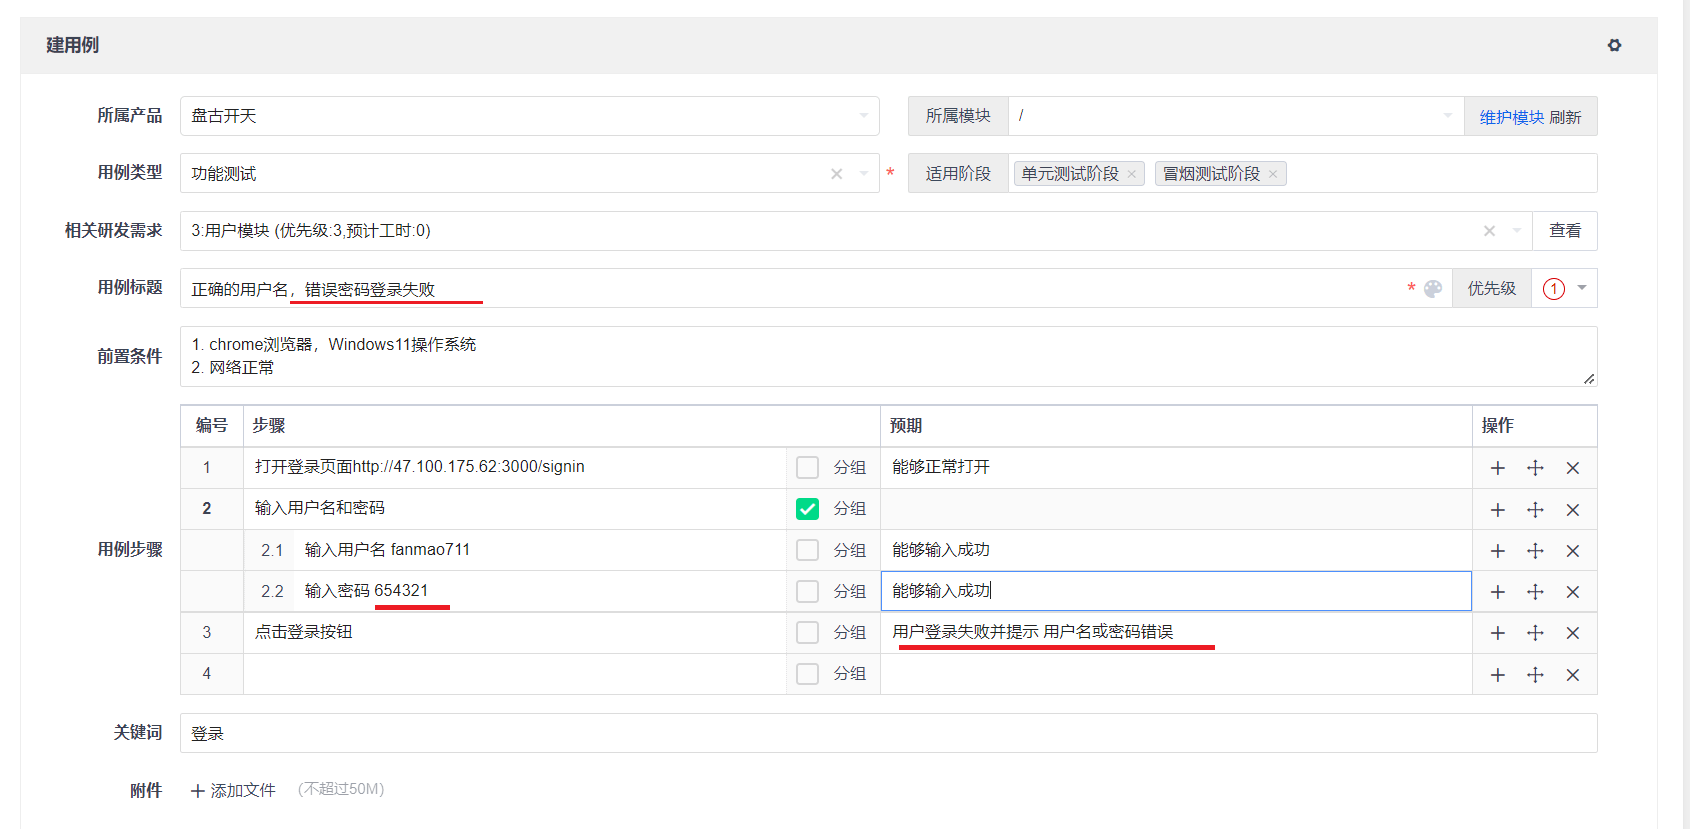Click move icon for step 4
The image size is (1690, 829).
pos(1535,675)
